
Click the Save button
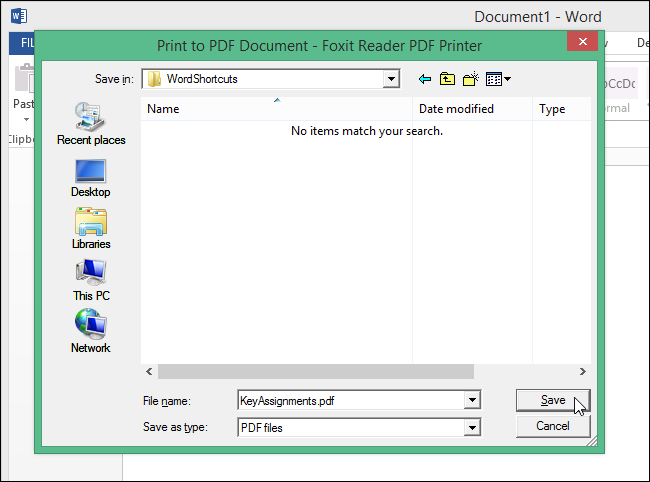click(553, 400)
